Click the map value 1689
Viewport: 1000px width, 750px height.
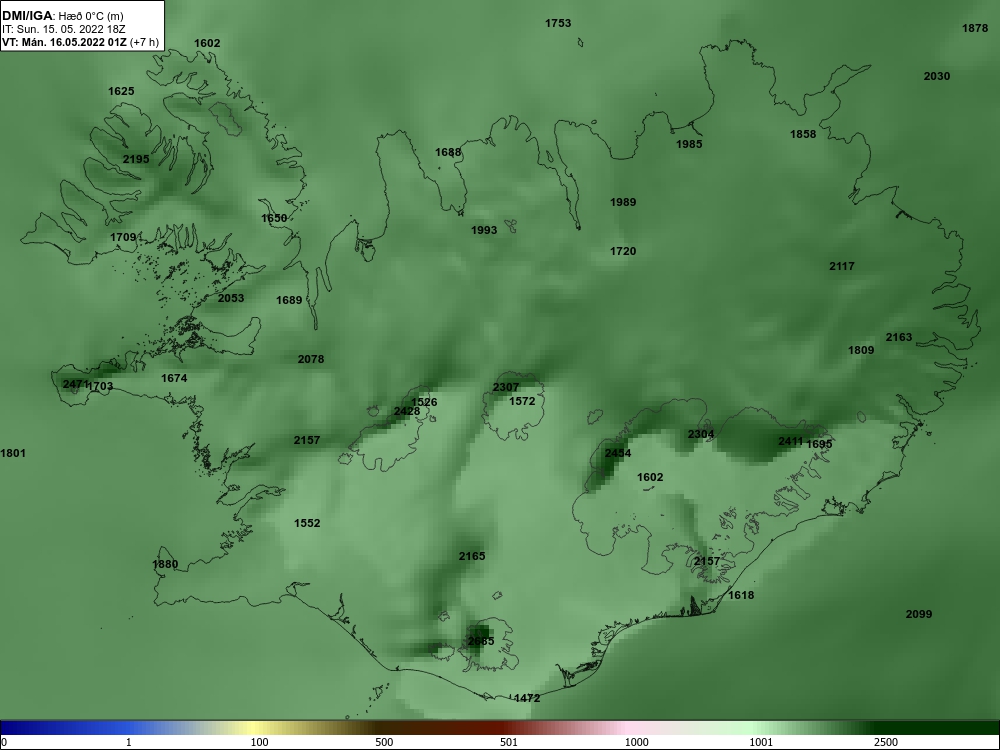click(289, 300)
